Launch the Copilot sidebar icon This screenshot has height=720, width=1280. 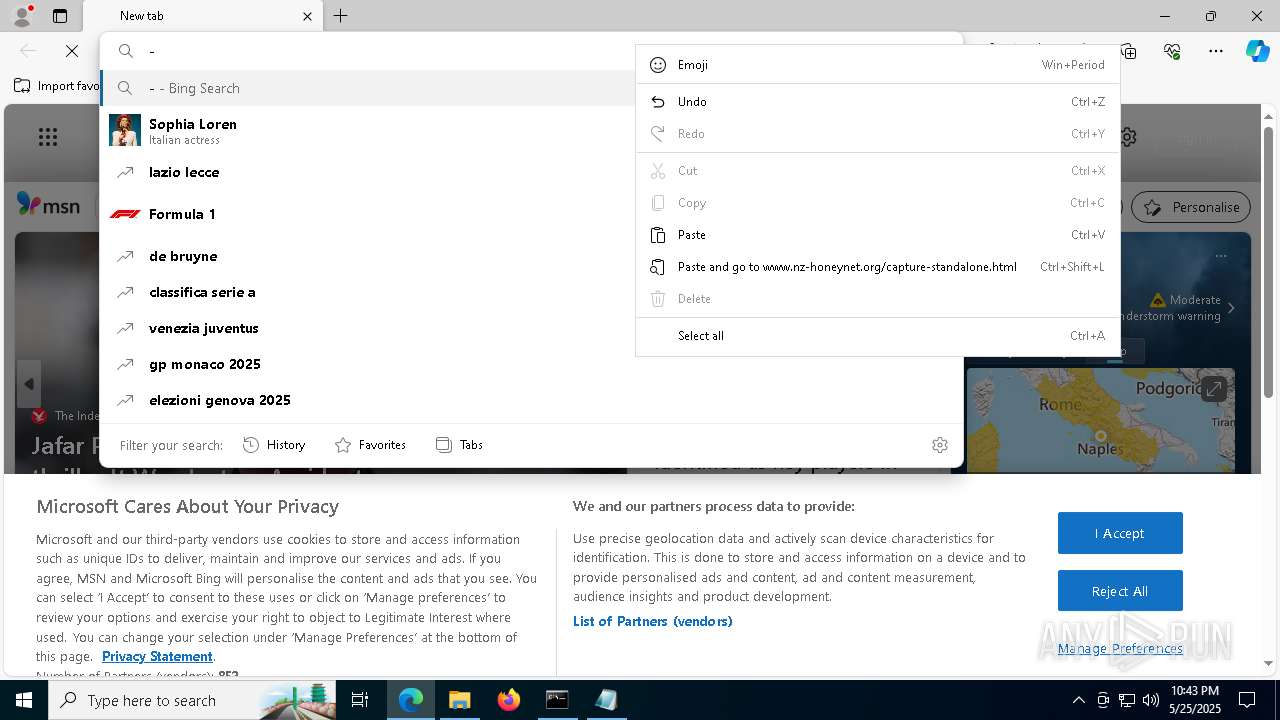coord(1257,51)
